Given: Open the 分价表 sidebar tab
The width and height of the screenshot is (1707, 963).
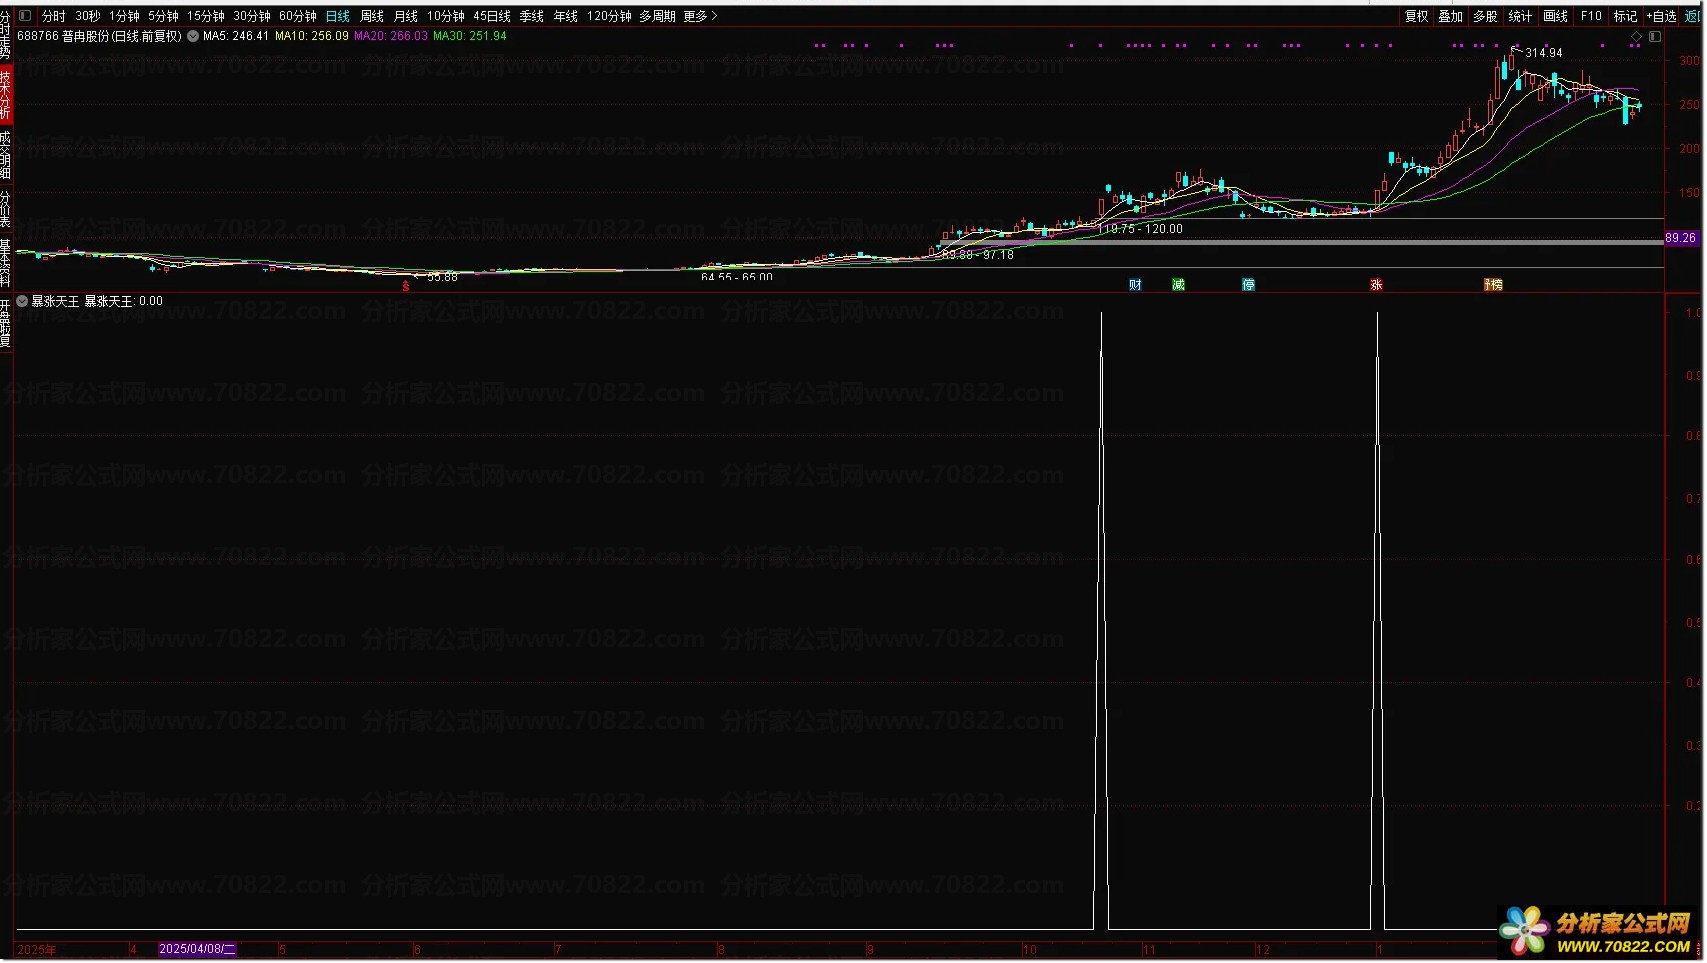Looking at the screenshot, I should click(x=6, y=209).
